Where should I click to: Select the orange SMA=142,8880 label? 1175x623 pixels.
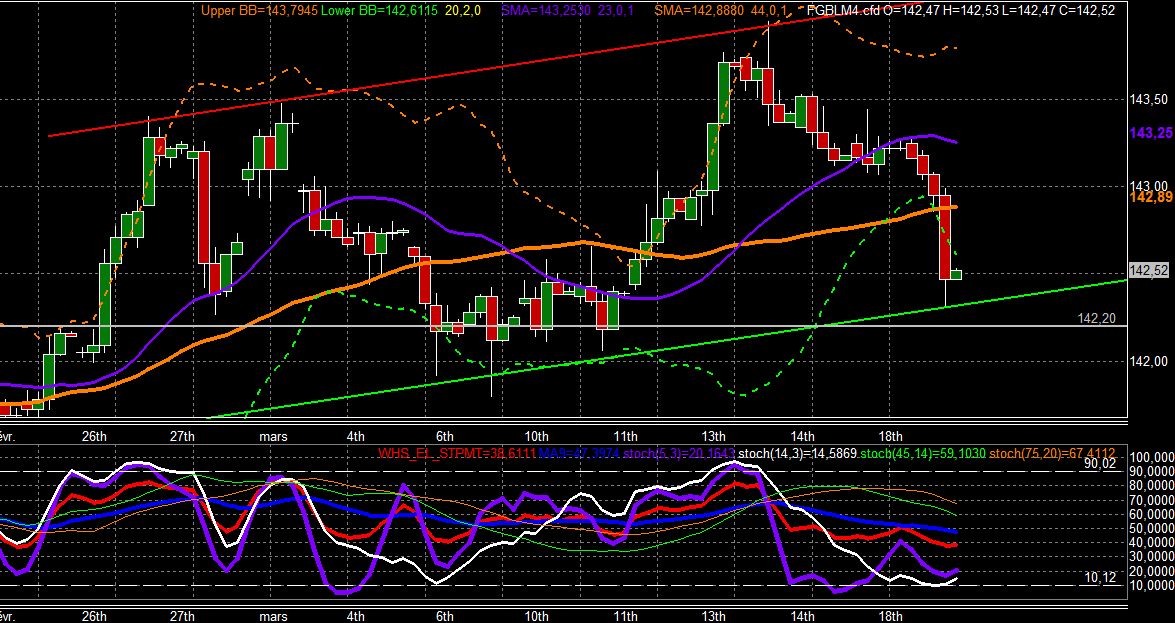point(698,10)
